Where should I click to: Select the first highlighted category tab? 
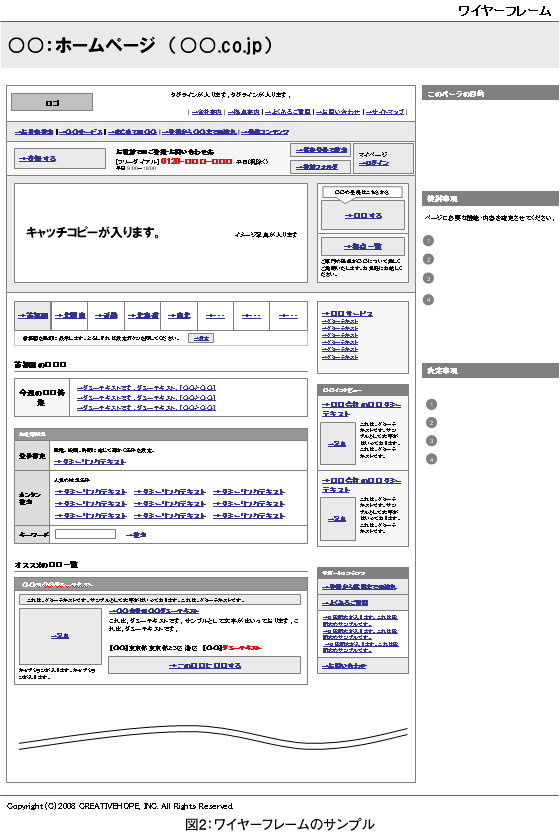[x=33, y=316]
